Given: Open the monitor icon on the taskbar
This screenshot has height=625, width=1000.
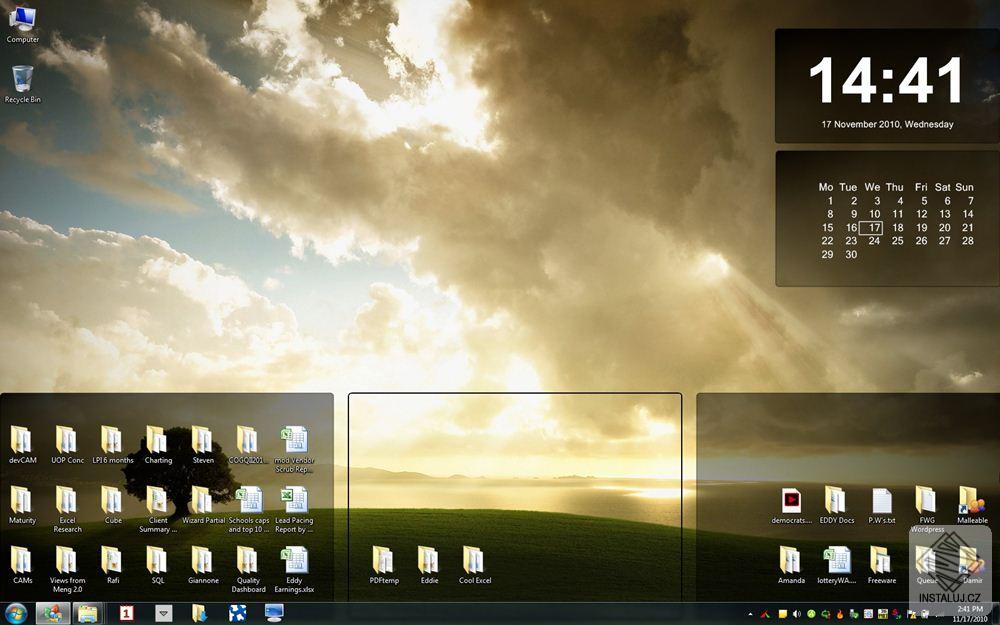Looking at the screenshot, I should [x=274, y=614].
